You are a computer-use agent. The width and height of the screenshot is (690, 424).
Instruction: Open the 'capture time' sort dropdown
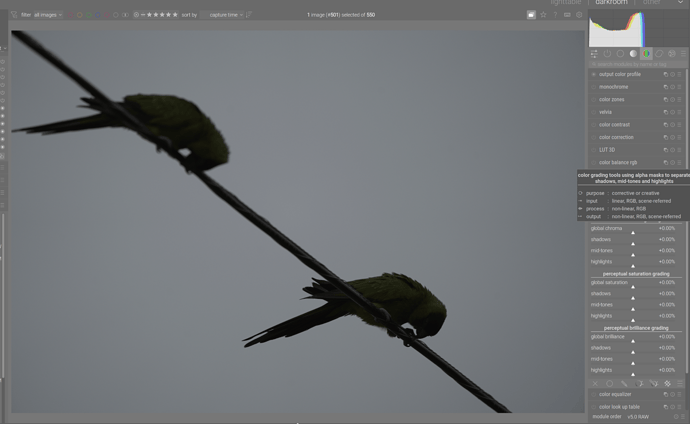(x=225, y=15)
